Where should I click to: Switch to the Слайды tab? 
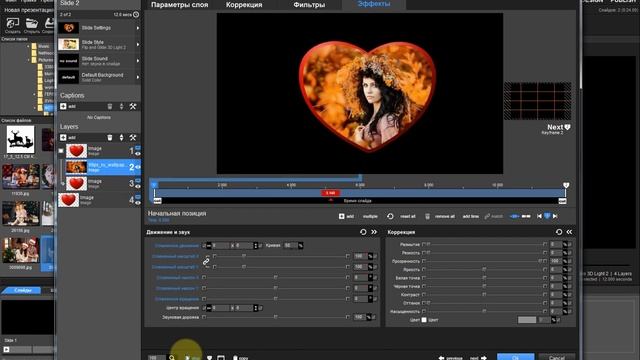pyautogui.click(x=22, y=290)
